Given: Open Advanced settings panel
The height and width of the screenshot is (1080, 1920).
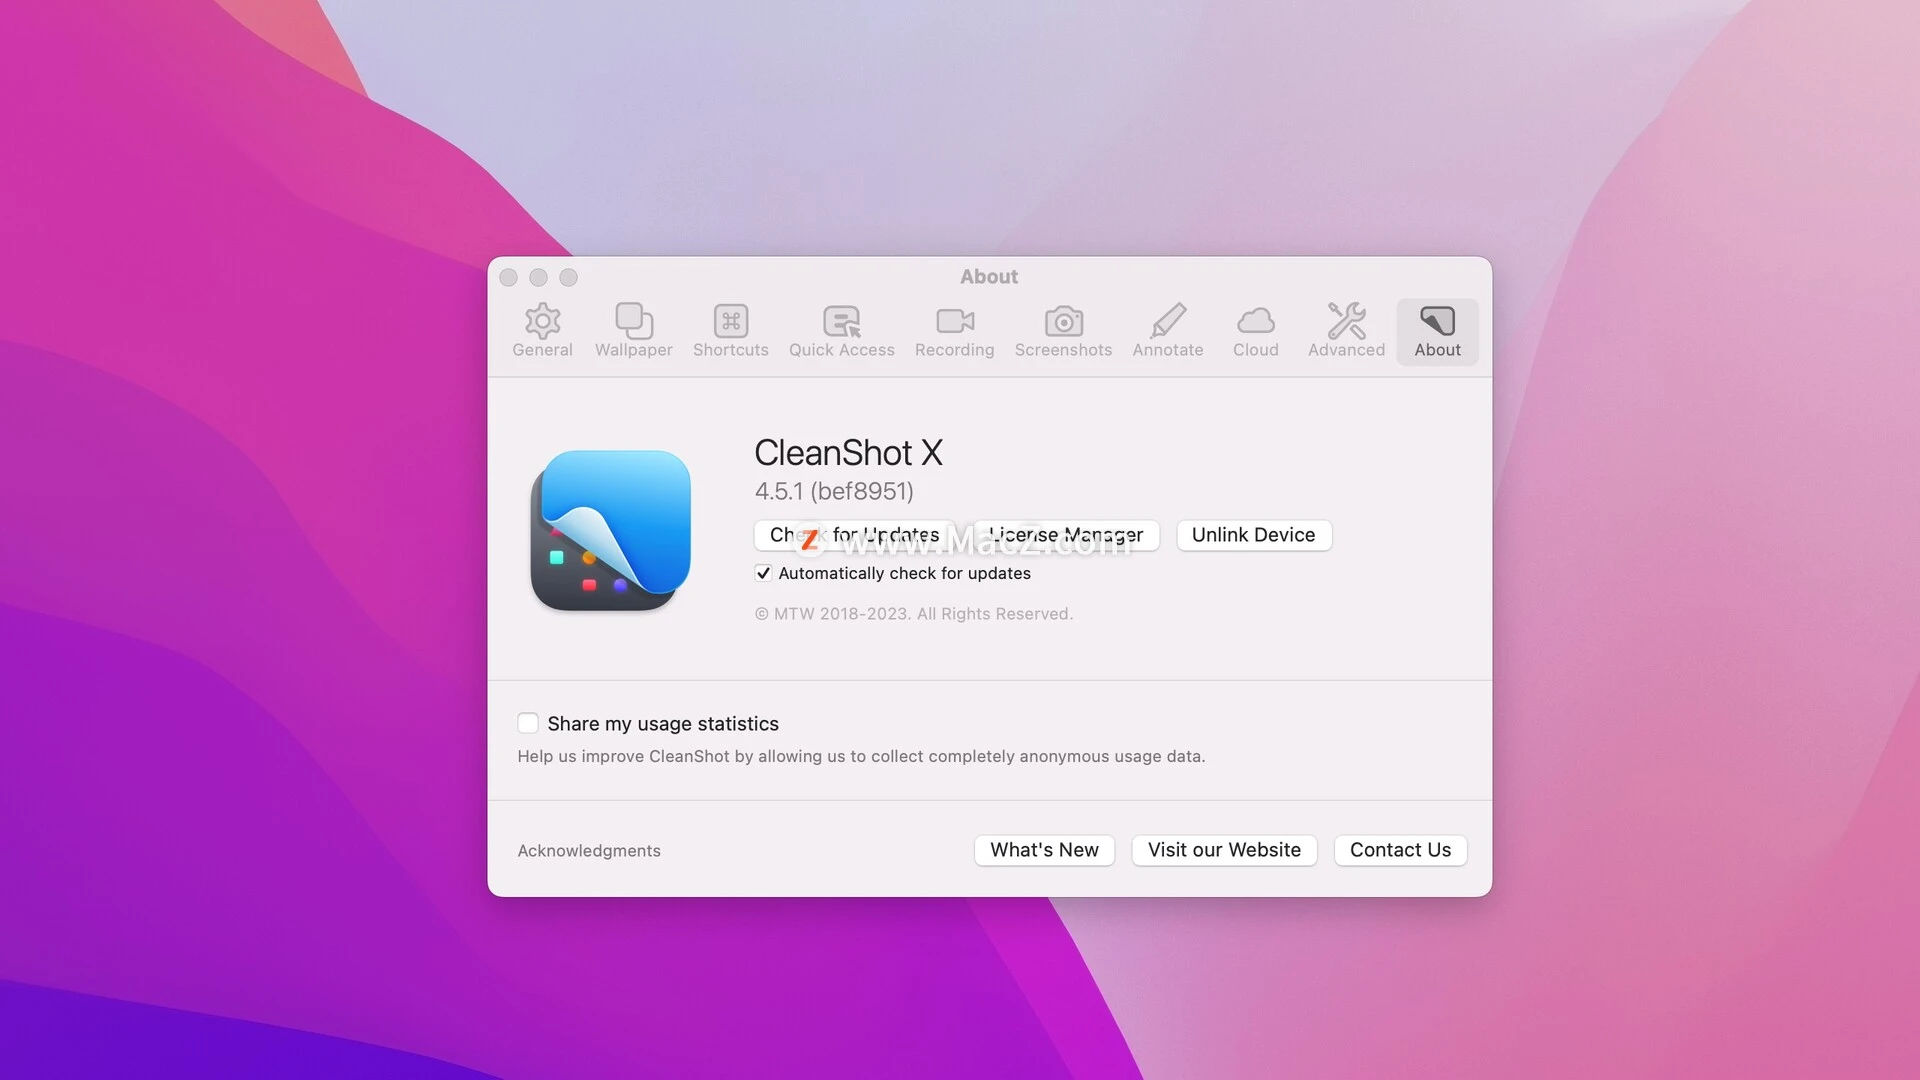Looking at the screenshot, I should (x=1346, y=330).
